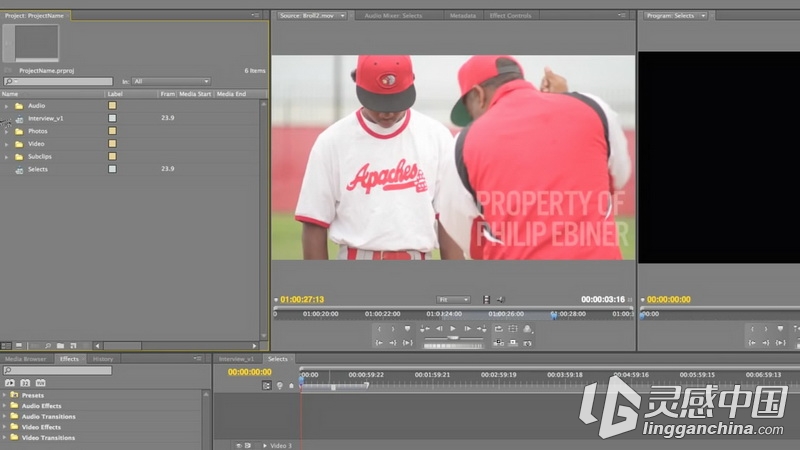Expand the Audio bin
The height and width of the screenshot is (450, 800).
(6, 106)
